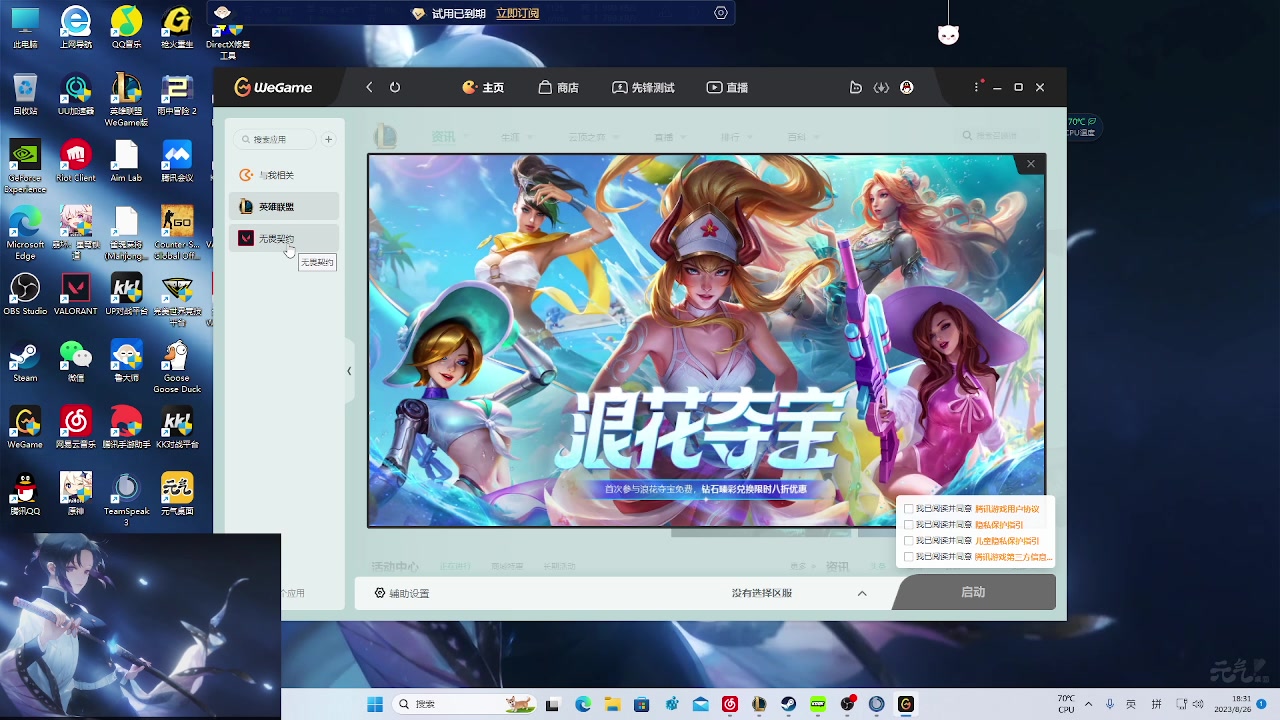Screen dimensions: 1280x720
Task: Expand the server region selector arrow
Action: [x=862, y=593]
